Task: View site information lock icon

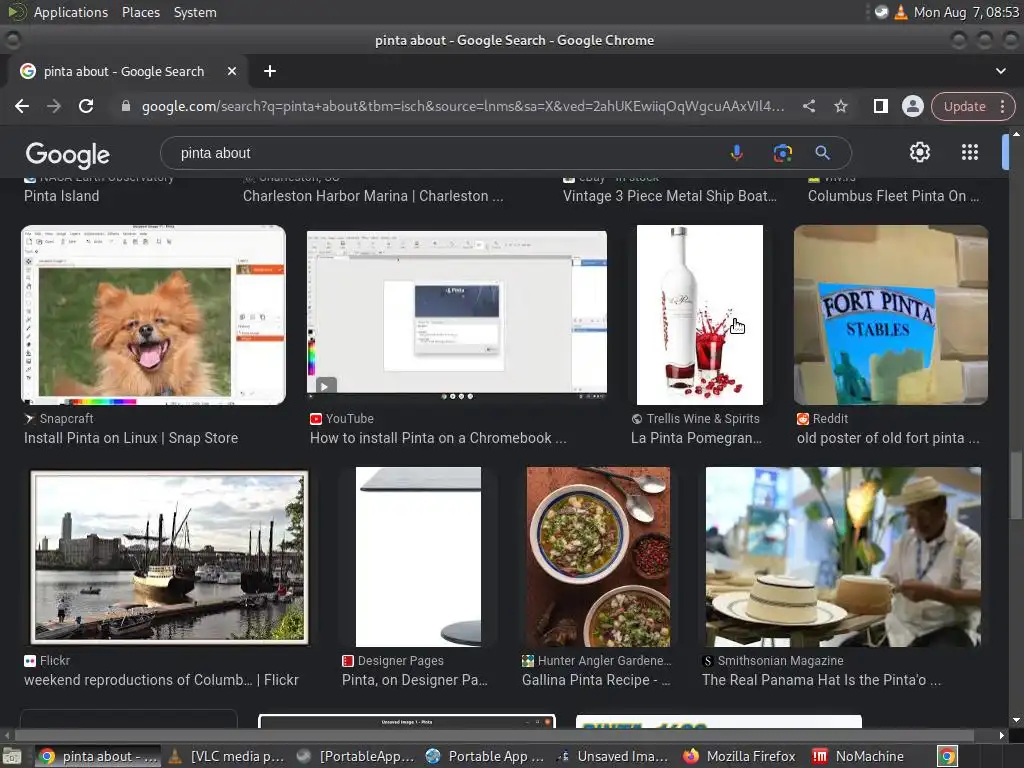Action: click(x=126, y=106)
